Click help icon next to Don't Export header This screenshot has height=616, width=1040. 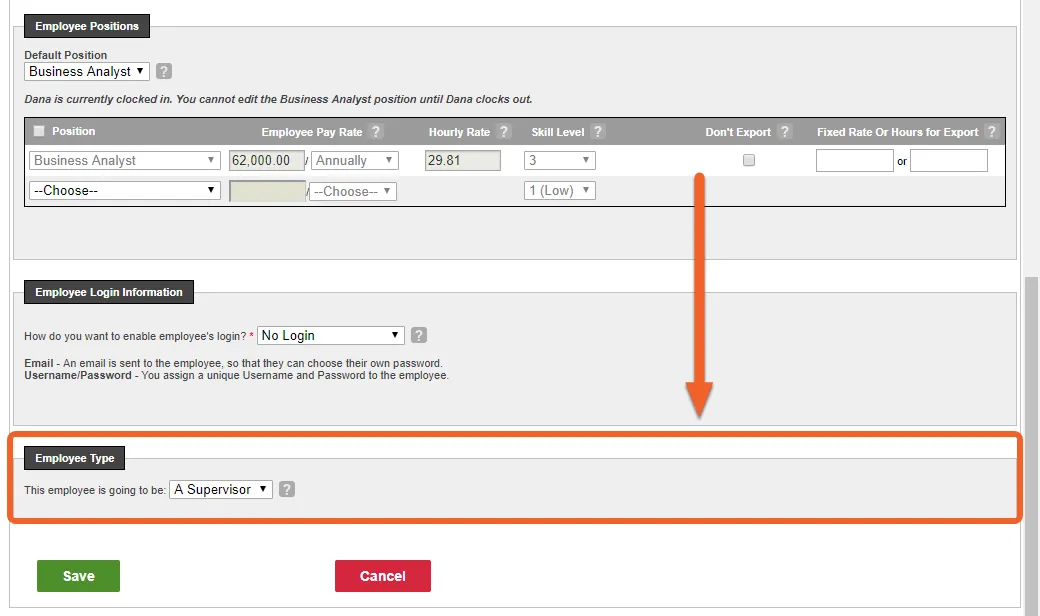(785, 131)
